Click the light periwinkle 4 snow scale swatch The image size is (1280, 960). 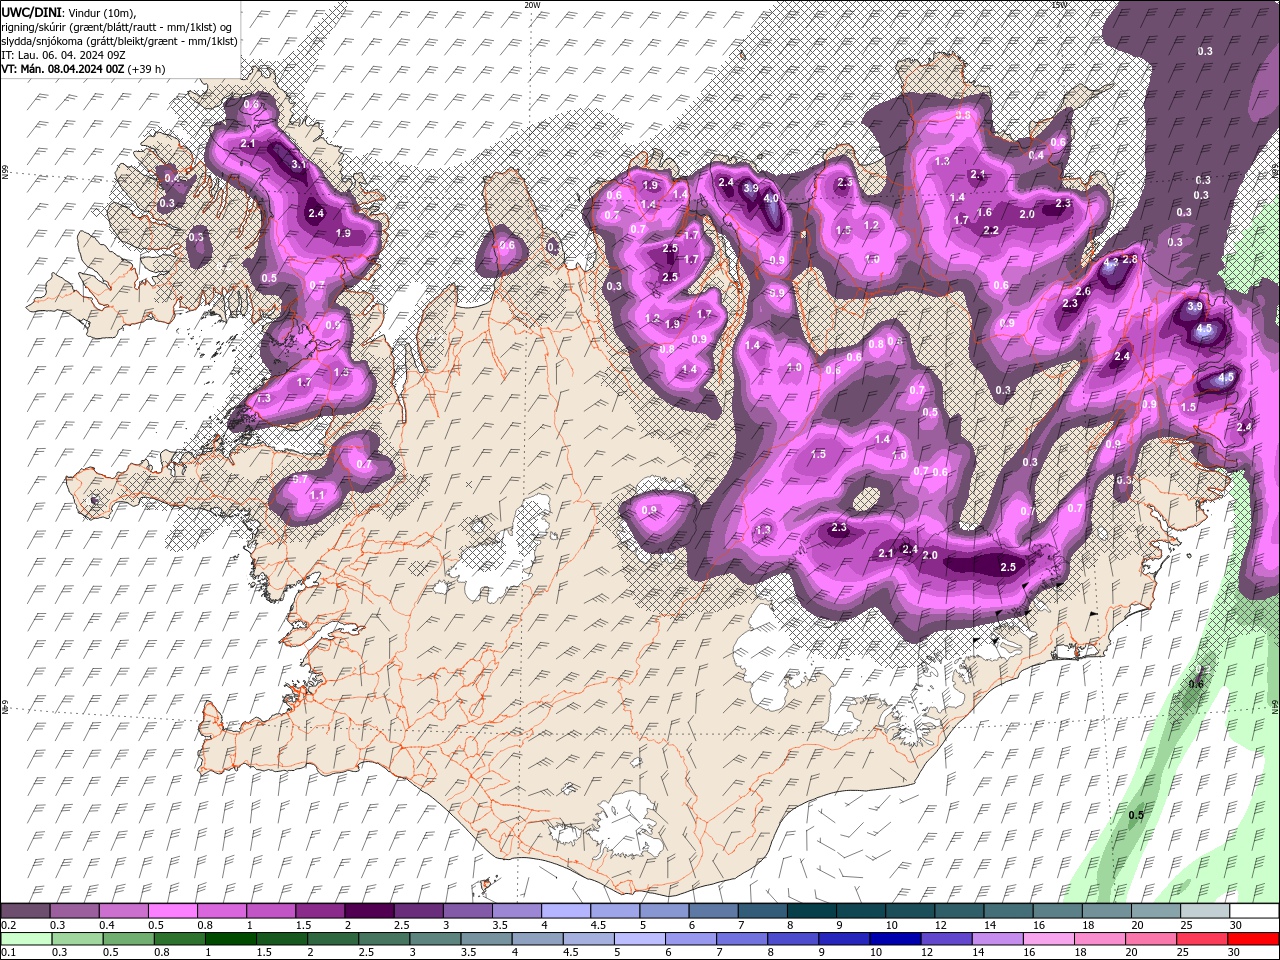tap(566, 911)
